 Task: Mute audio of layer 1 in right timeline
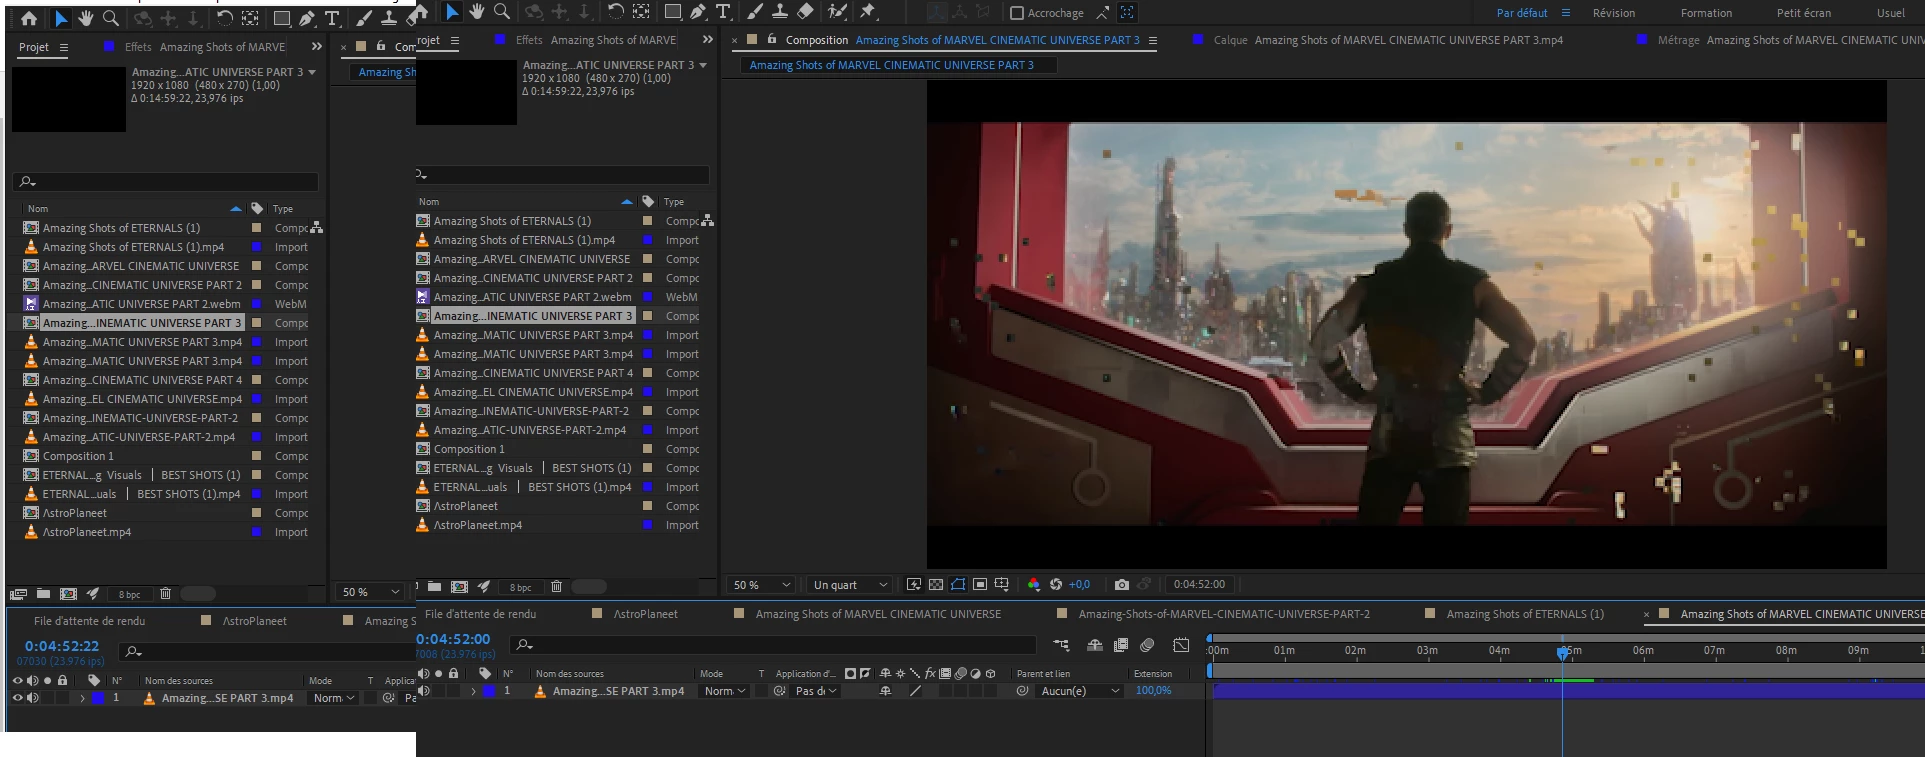pyautogui.click(x=424, y=691)
